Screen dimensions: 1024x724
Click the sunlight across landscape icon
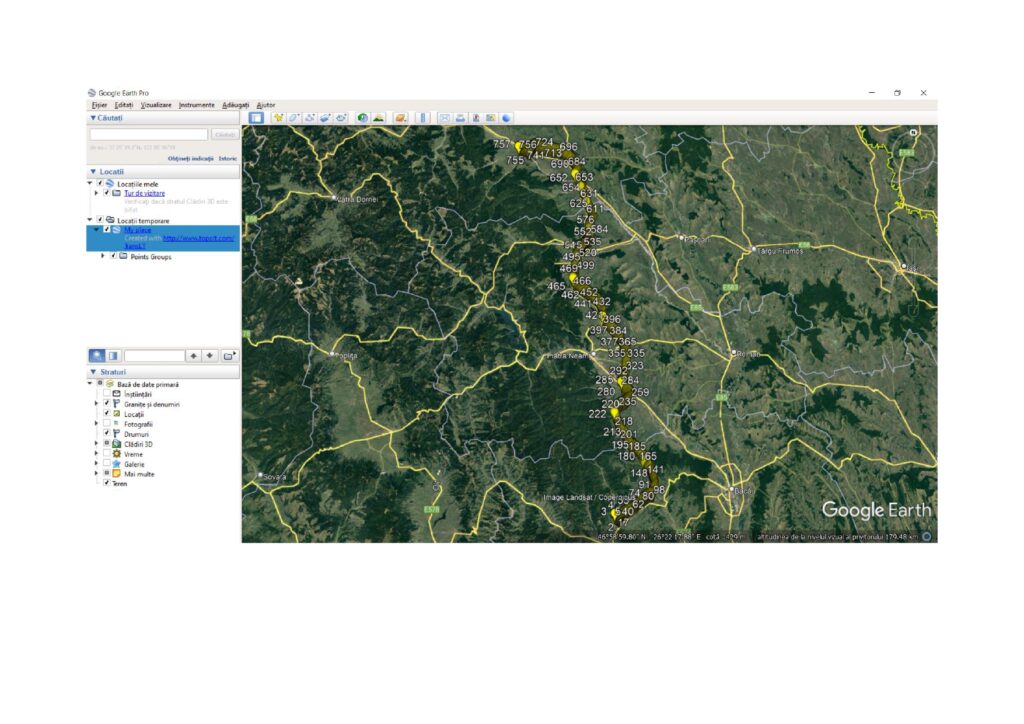point(379,118)
